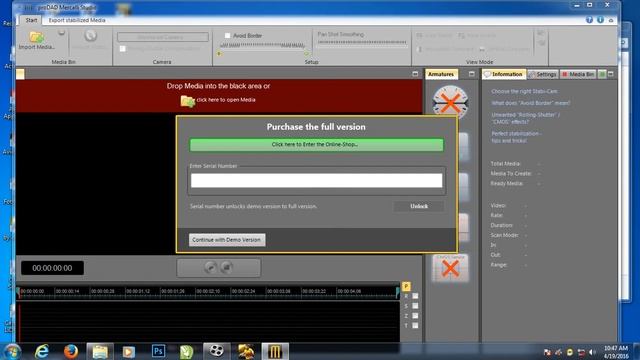Click the folder icon beside 'click here to open Media'
The width and height of the screenshot is (640, 360).
tap(187, 100)
